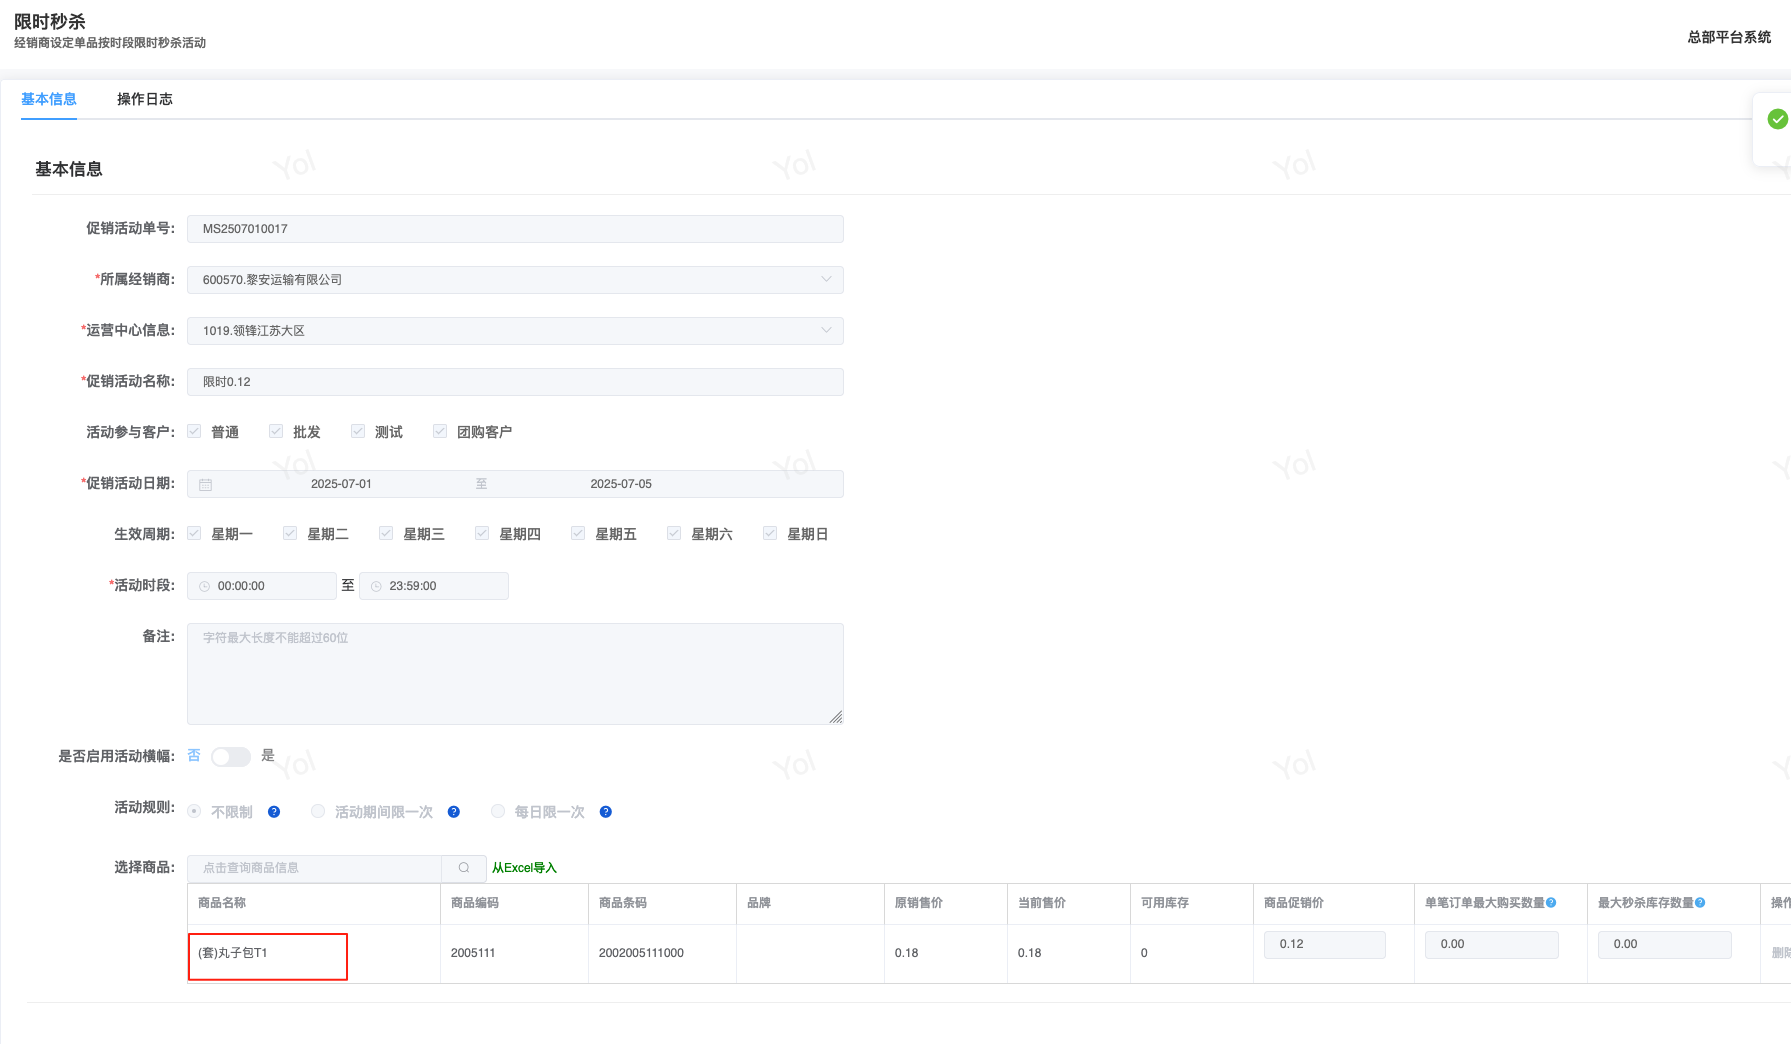Screen dimensions: 1791x1044
Task: Open the 所属经销商 dropdown
Action: tap(515, 280)
